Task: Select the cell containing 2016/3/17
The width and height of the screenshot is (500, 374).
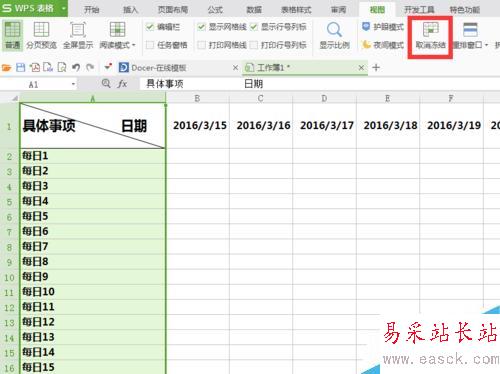Action: click(325, 126)
